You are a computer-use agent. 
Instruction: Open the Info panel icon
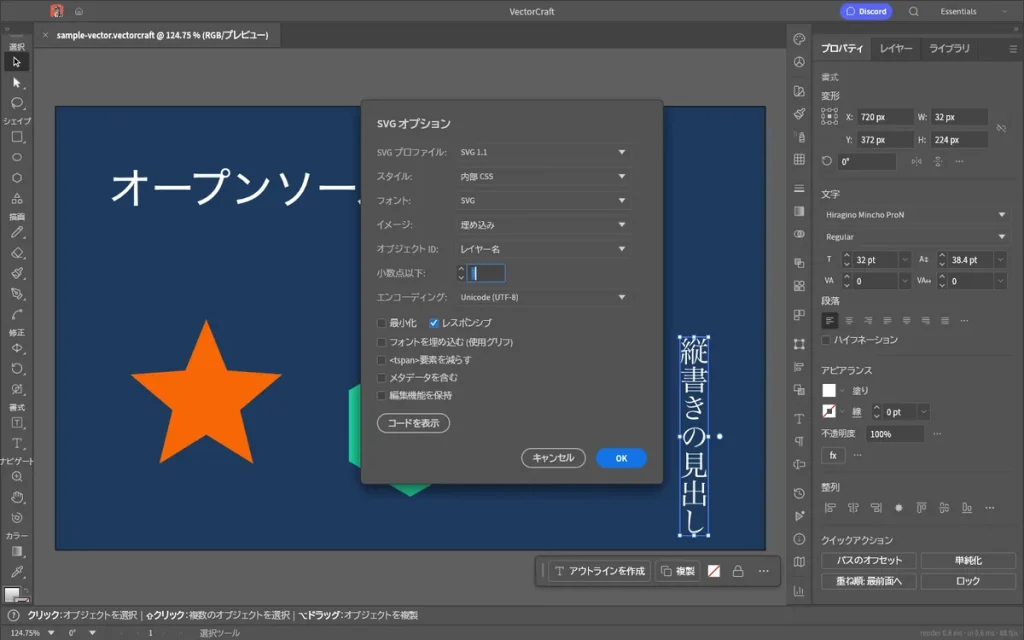point(799,539)
